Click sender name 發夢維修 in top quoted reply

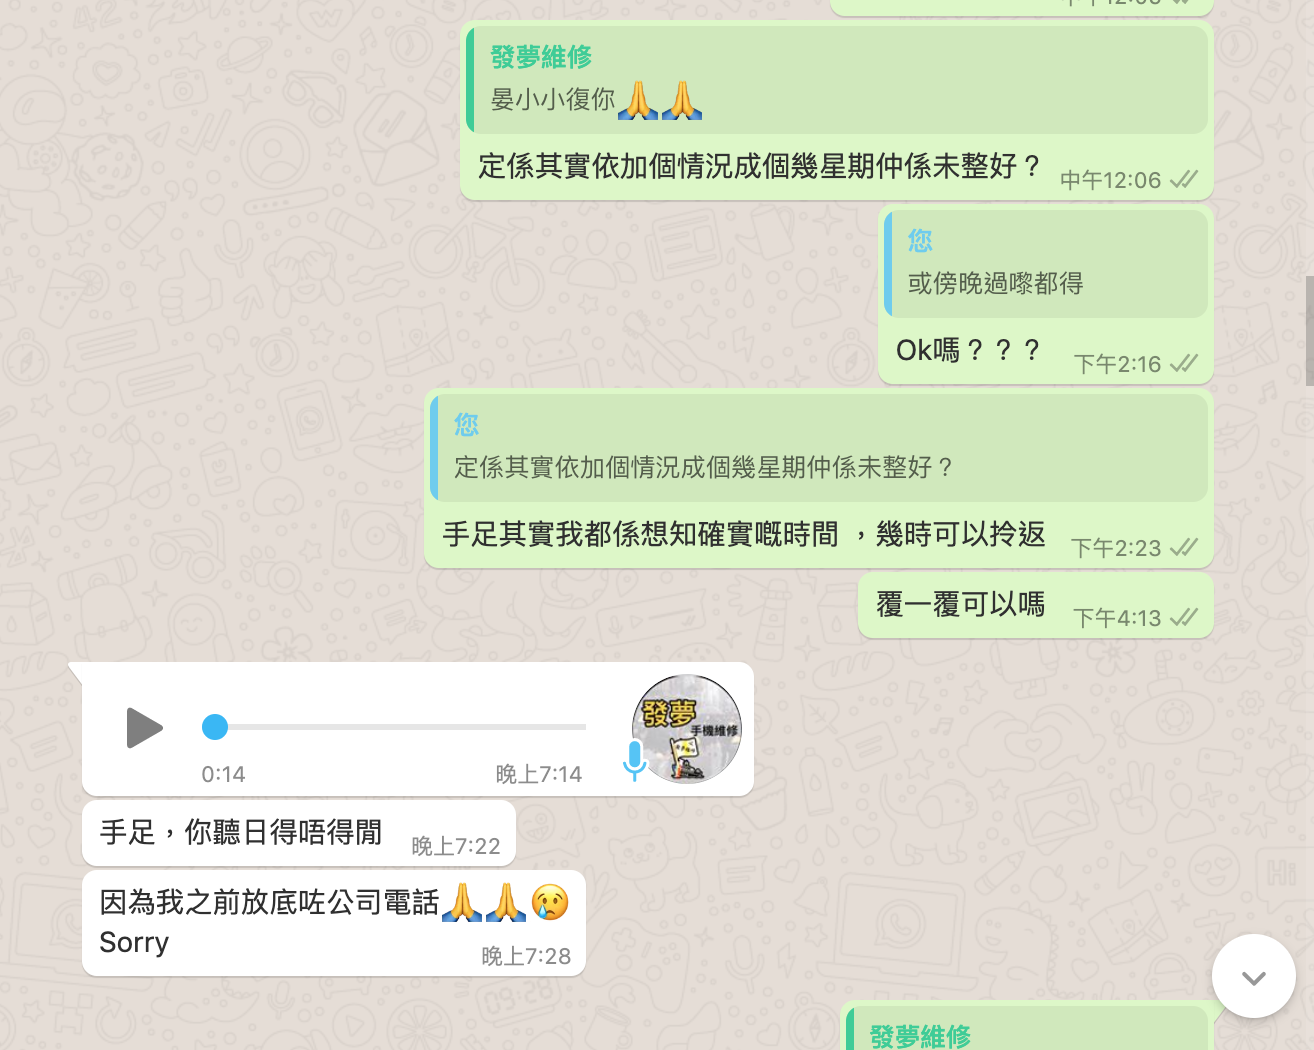pyautogui.click(x=541, y=57)
